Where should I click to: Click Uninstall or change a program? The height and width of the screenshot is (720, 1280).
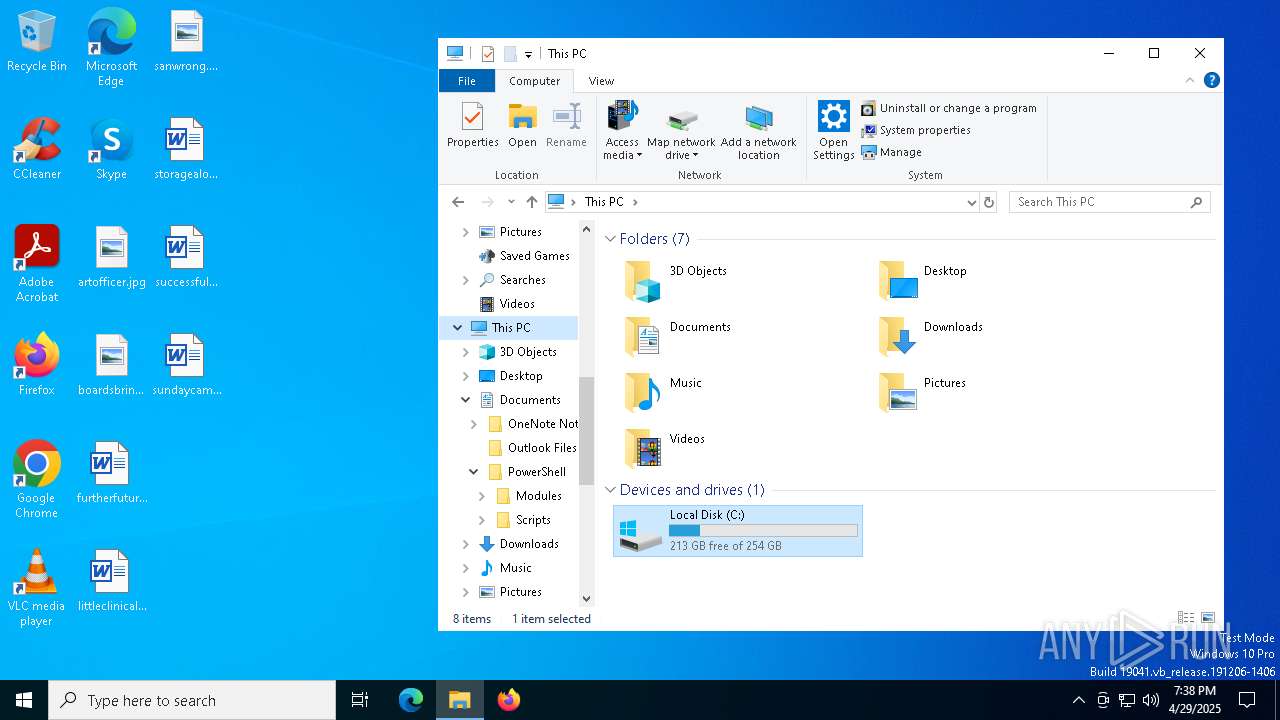coord(948,108)
